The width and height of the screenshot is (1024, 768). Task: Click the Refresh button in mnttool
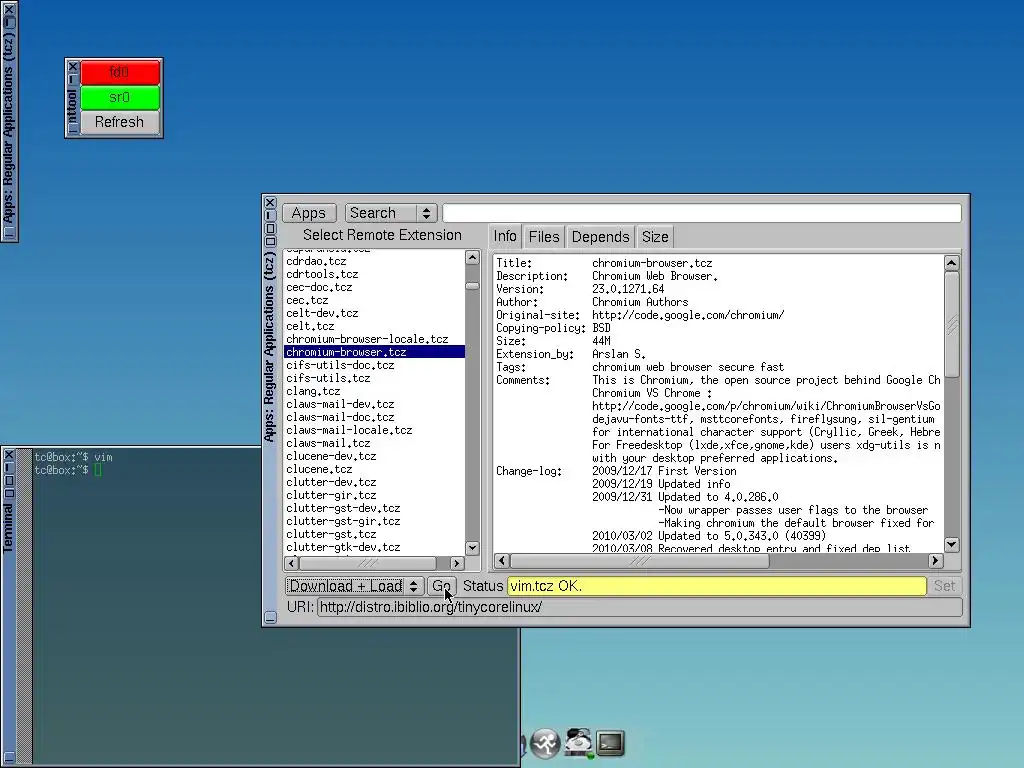point(120,122)
